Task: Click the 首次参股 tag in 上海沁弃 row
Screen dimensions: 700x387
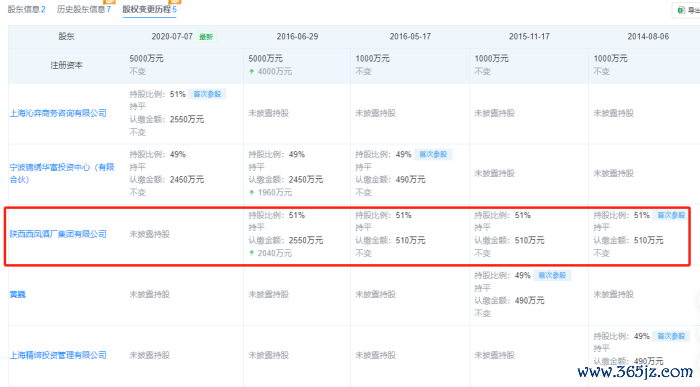Action: [x=207, y=94]
